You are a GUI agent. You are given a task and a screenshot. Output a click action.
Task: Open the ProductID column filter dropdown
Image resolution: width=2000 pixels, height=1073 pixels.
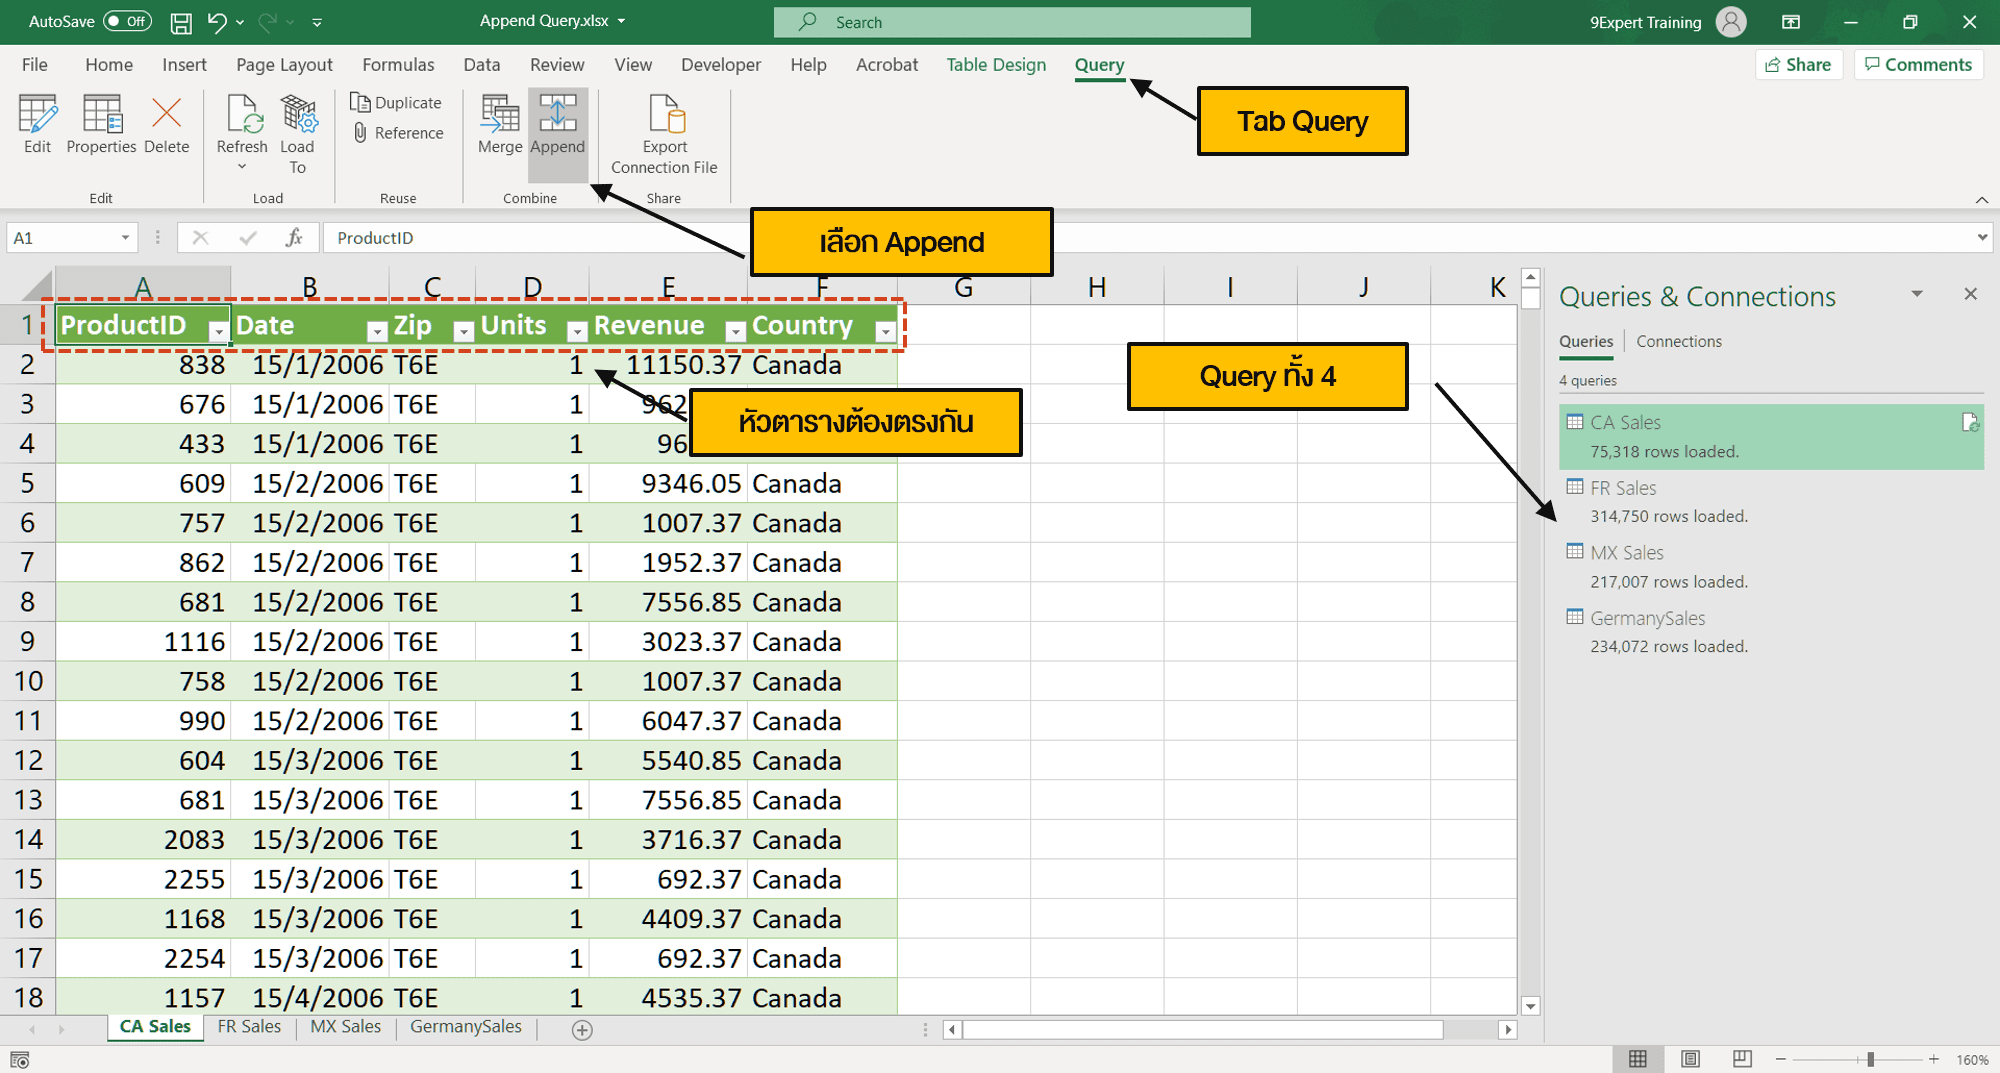[218, 329]
